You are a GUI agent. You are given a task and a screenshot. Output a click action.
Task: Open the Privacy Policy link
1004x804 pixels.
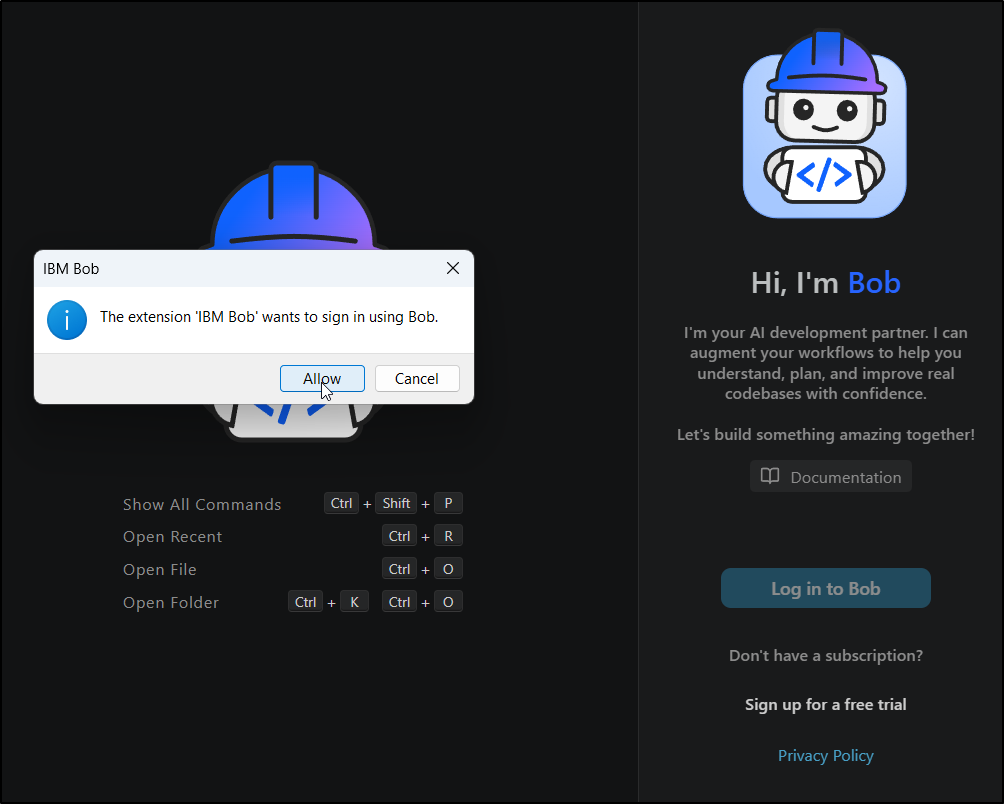coord(825,755)
